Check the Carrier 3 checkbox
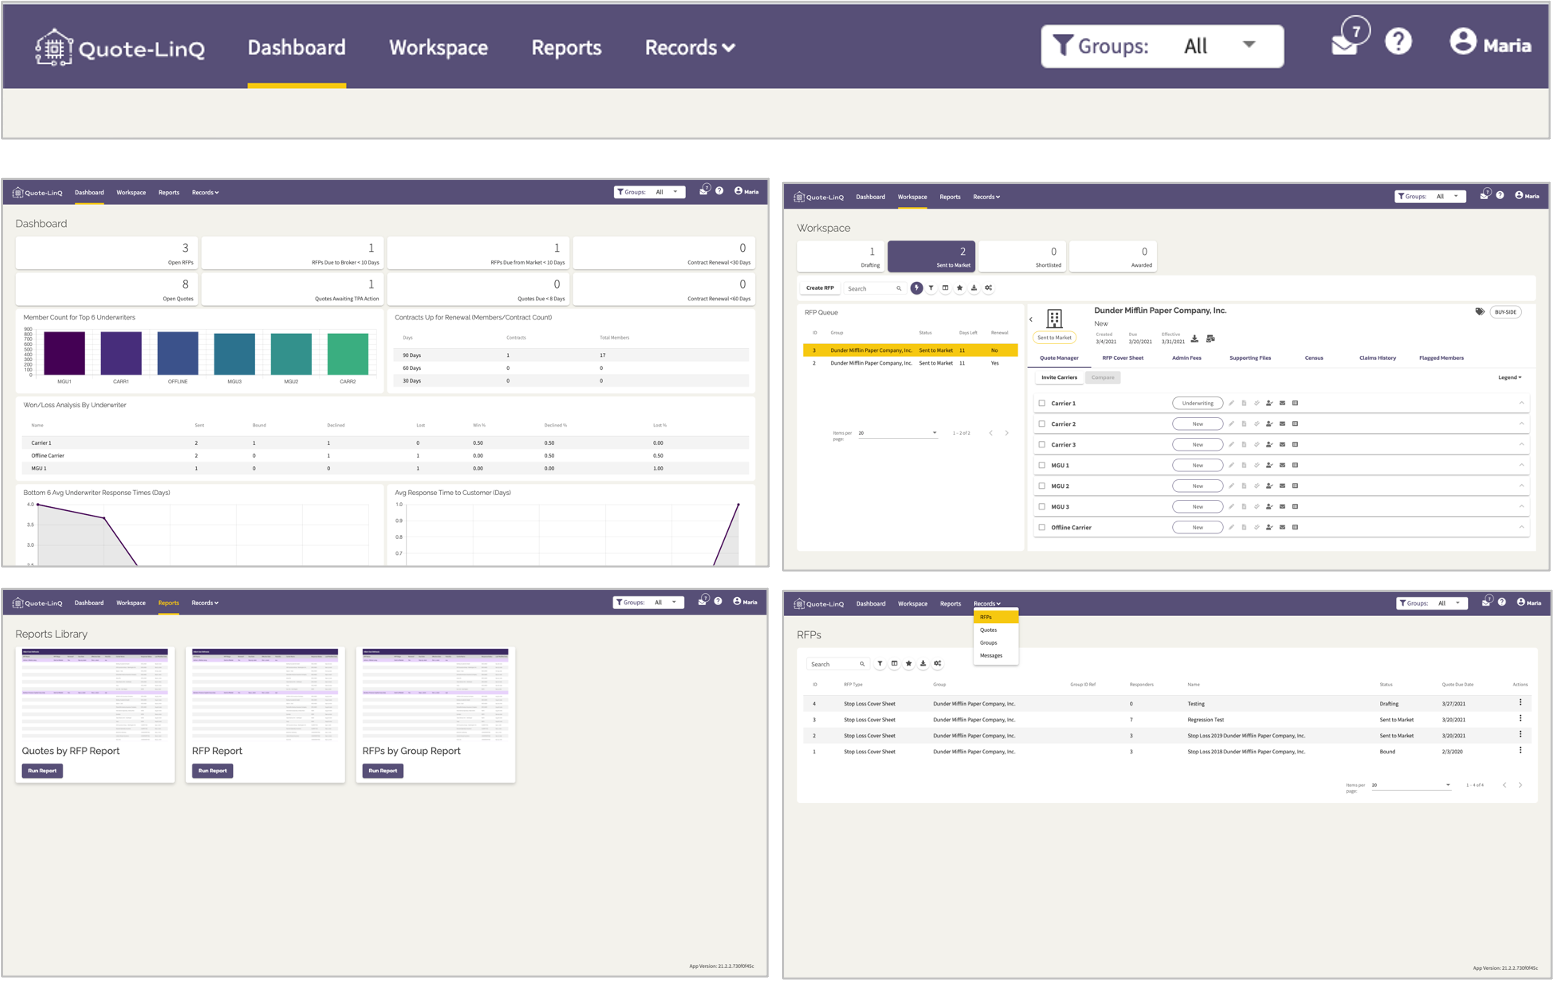The image size is (1554, 981). tap(1042, 445)
